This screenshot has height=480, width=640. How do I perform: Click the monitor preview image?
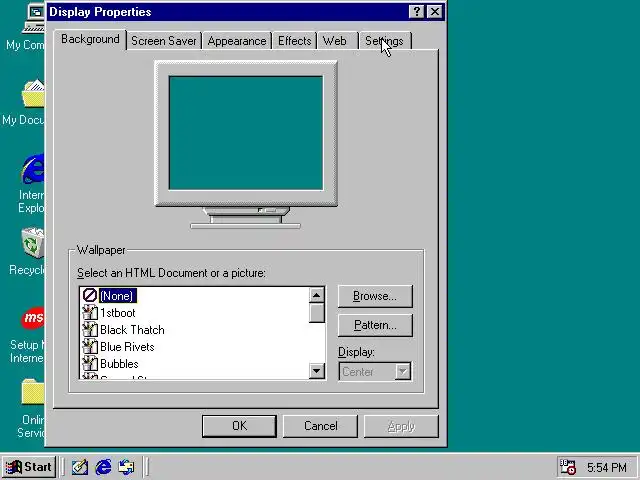click(246, 144)
